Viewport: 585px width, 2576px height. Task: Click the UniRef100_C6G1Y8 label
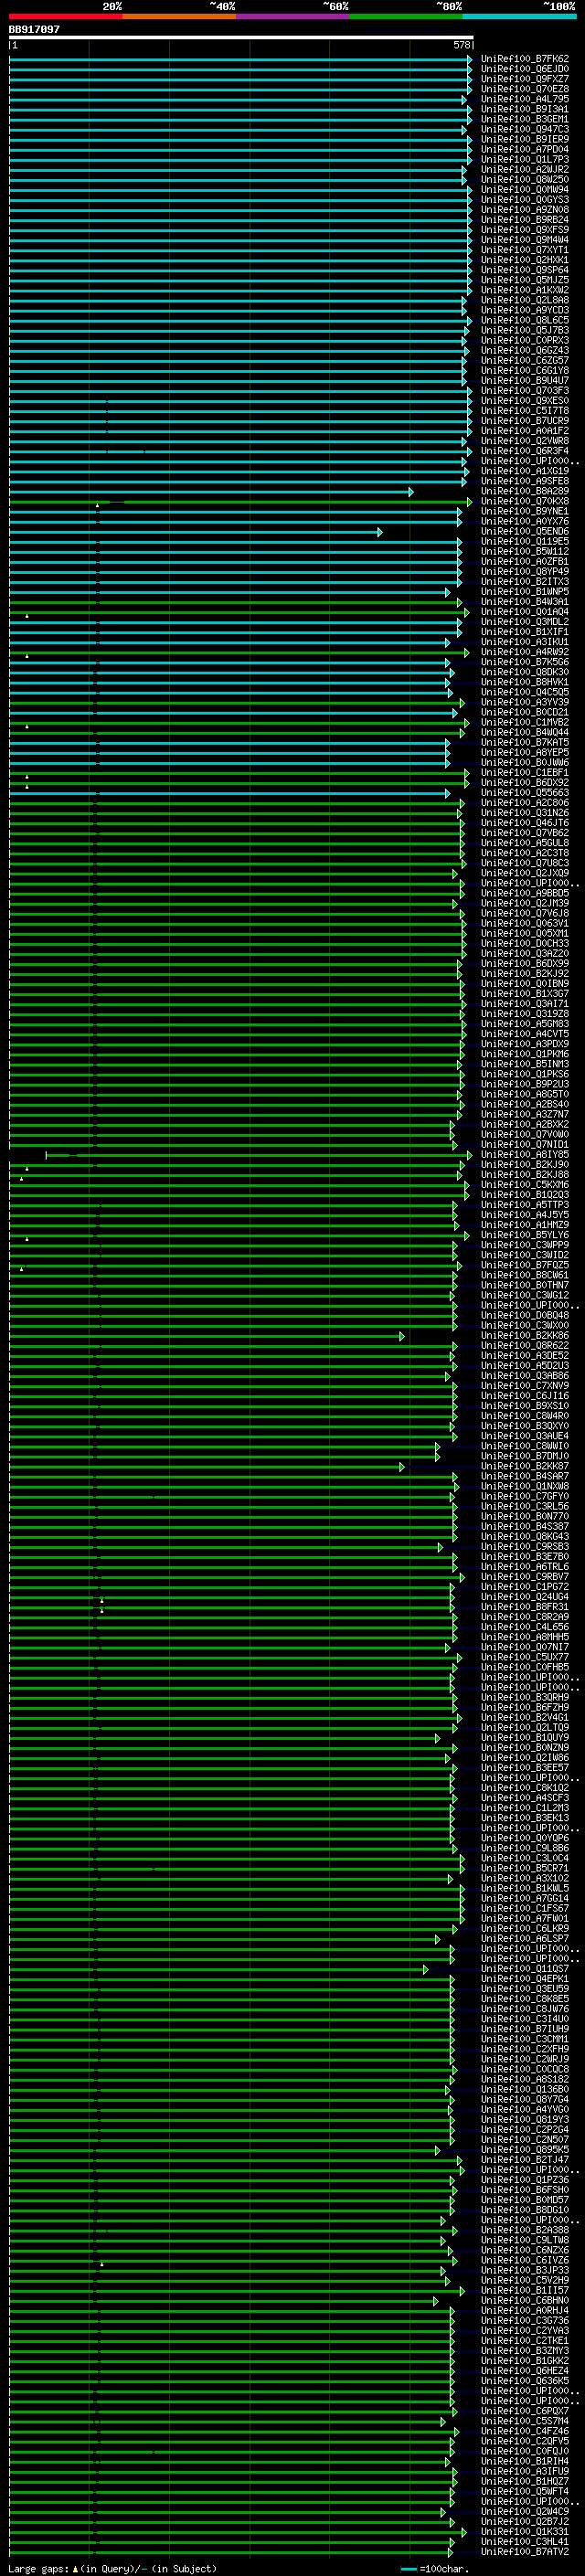525,371
